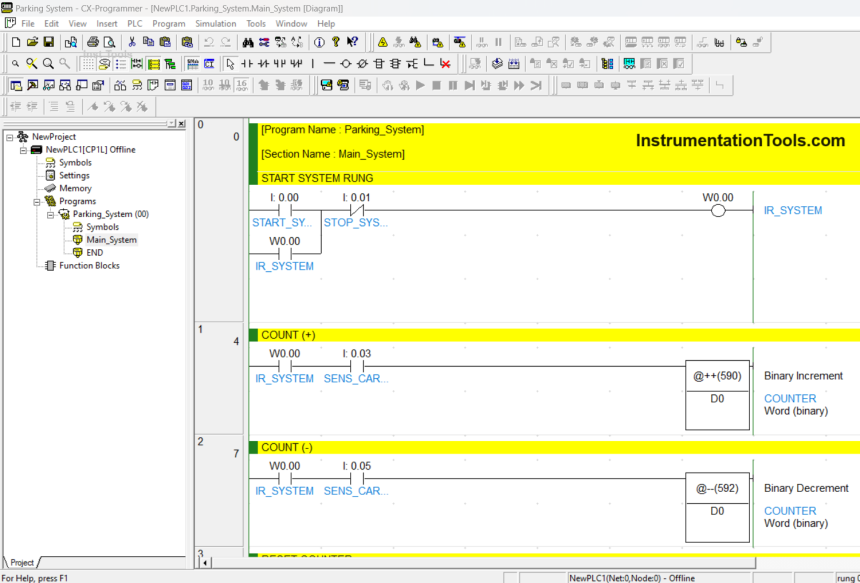Collapse the NewProject tree node
This screenshot has width=860, height=583.
[x=9, y=137]
